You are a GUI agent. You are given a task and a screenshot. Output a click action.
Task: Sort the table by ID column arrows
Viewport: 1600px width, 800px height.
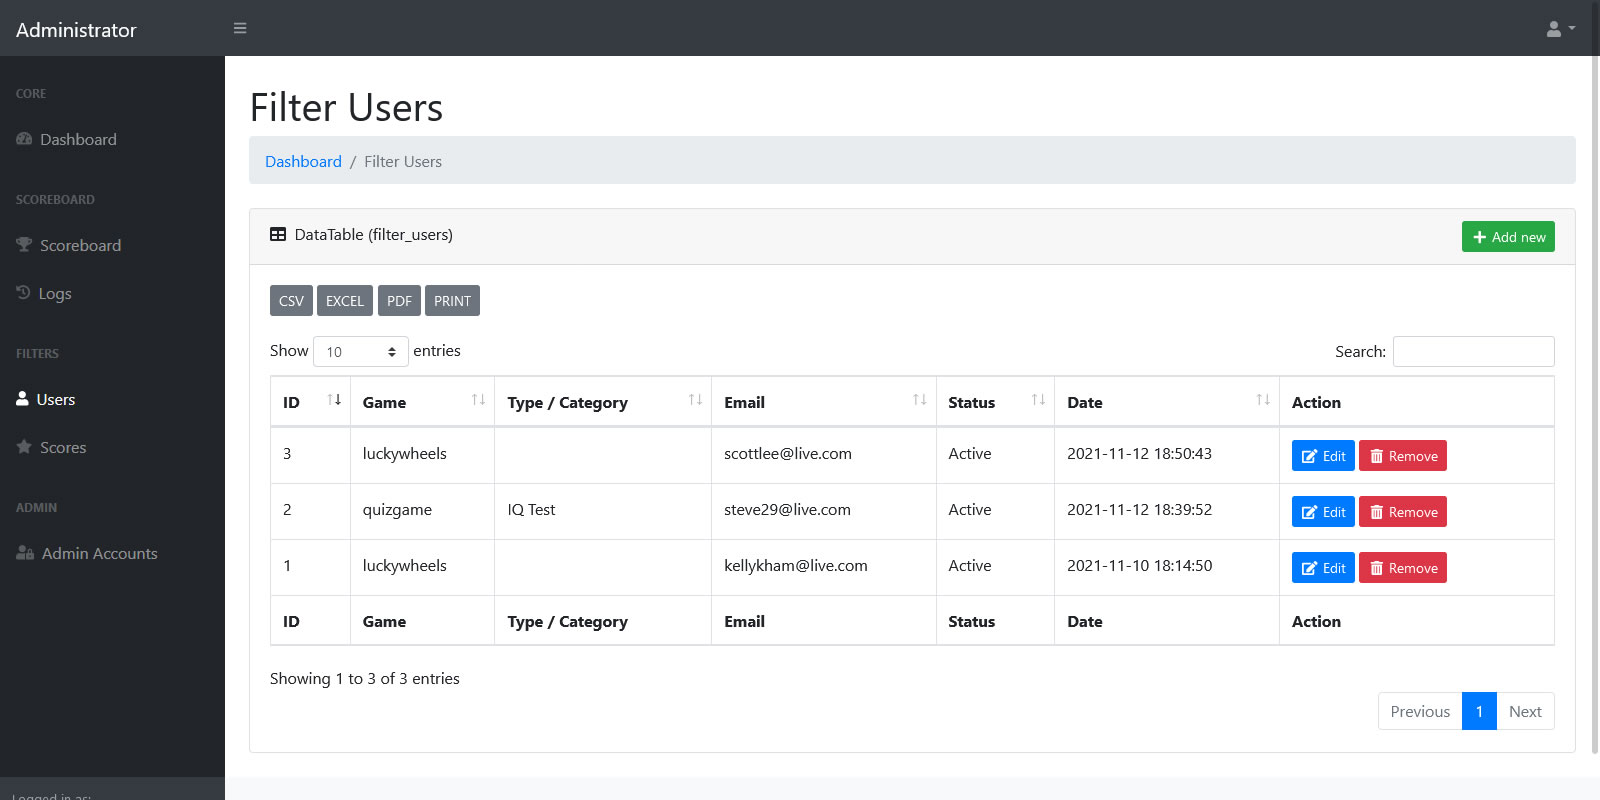pyautogui.click(x=334, y=401)
